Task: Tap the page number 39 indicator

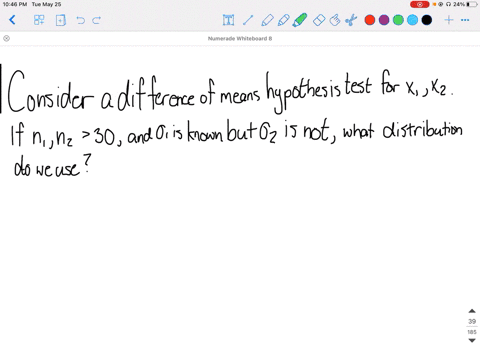Action: (x=472, y=321)
